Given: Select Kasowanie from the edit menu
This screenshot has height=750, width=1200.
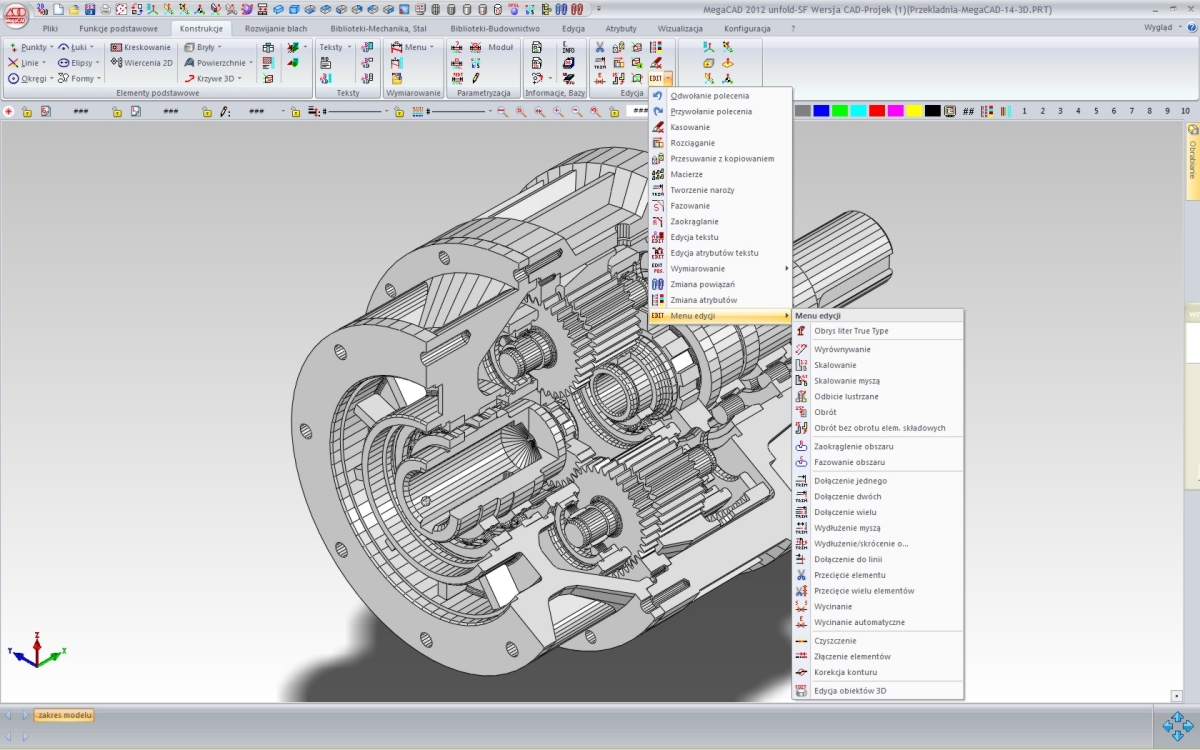Looking at the screenshot, I should coord(690,127).
